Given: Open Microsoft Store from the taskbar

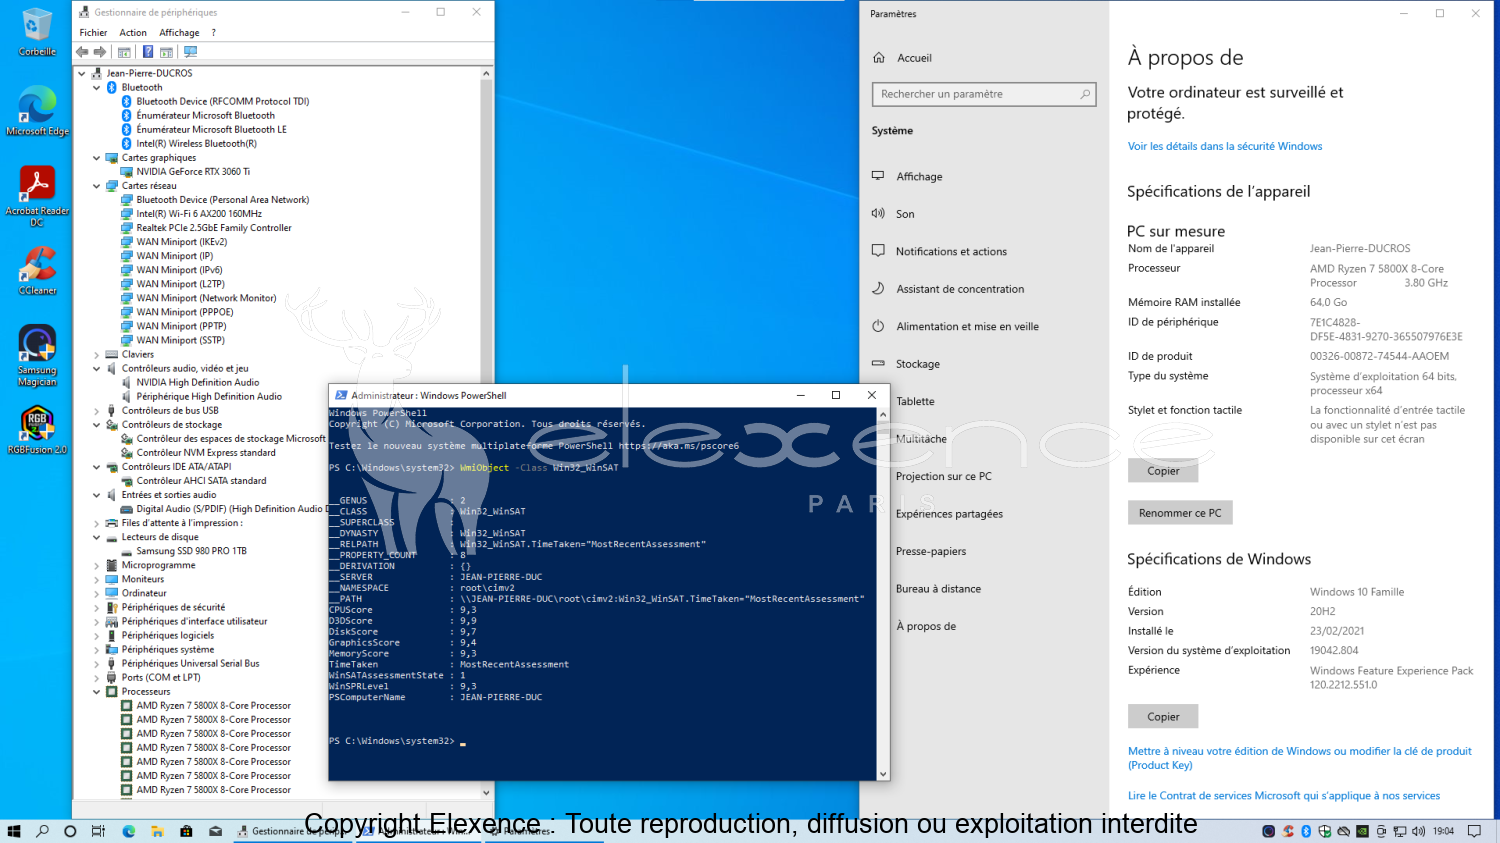Looking at the screenshot, I should (186, 831).
